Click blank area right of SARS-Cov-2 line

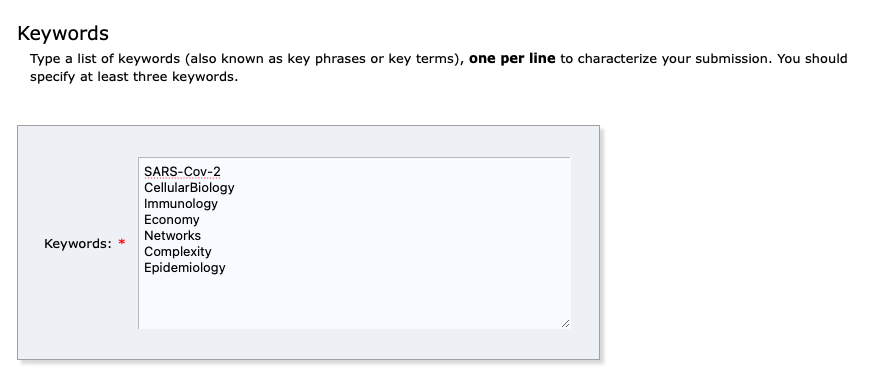393,171
